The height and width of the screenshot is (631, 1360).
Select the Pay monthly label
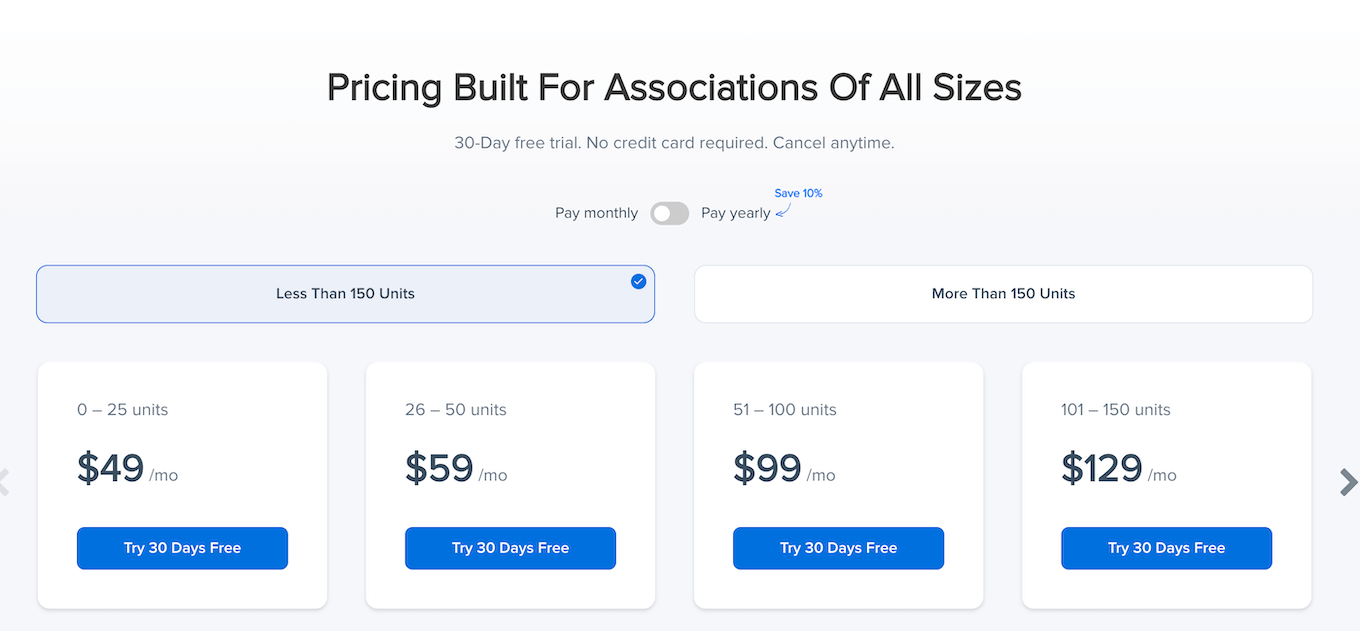tap(596, 213)
